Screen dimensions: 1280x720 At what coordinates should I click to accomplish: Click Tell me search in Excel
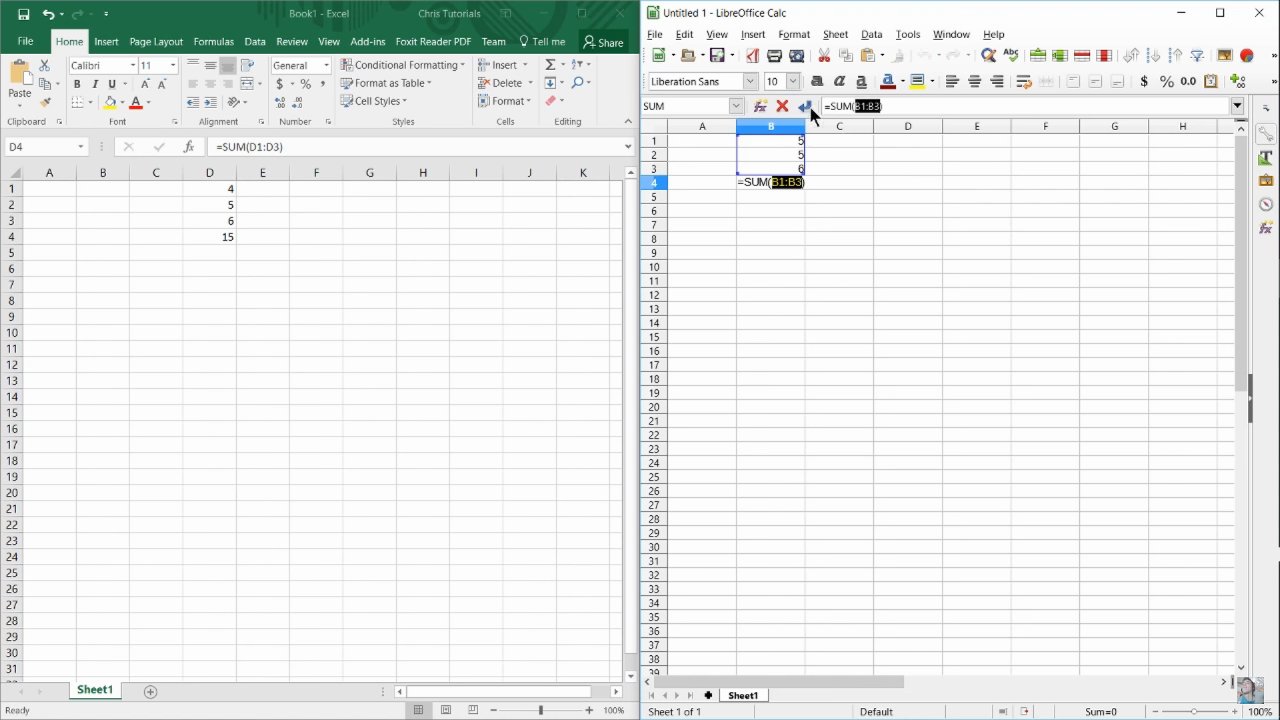[x=541, y=42]
